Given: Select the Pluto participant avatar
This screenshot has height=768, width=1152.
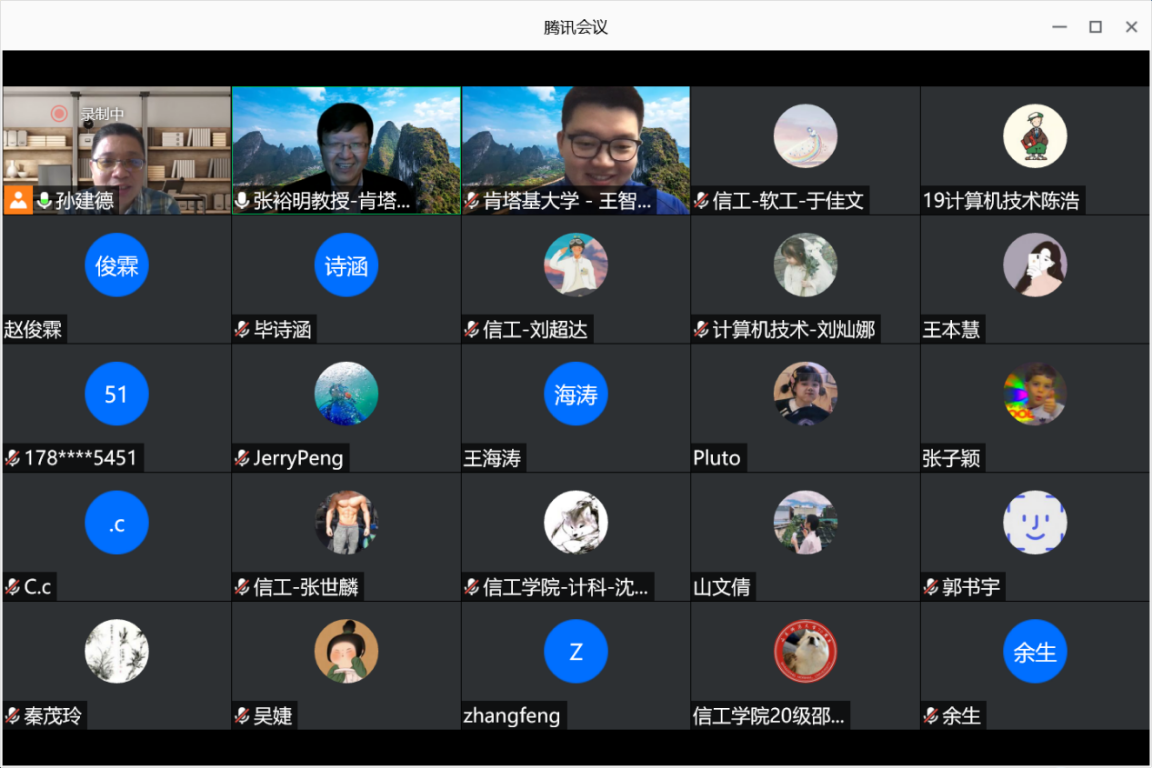Looking at the screenshot, I should (x=805, y=394).
